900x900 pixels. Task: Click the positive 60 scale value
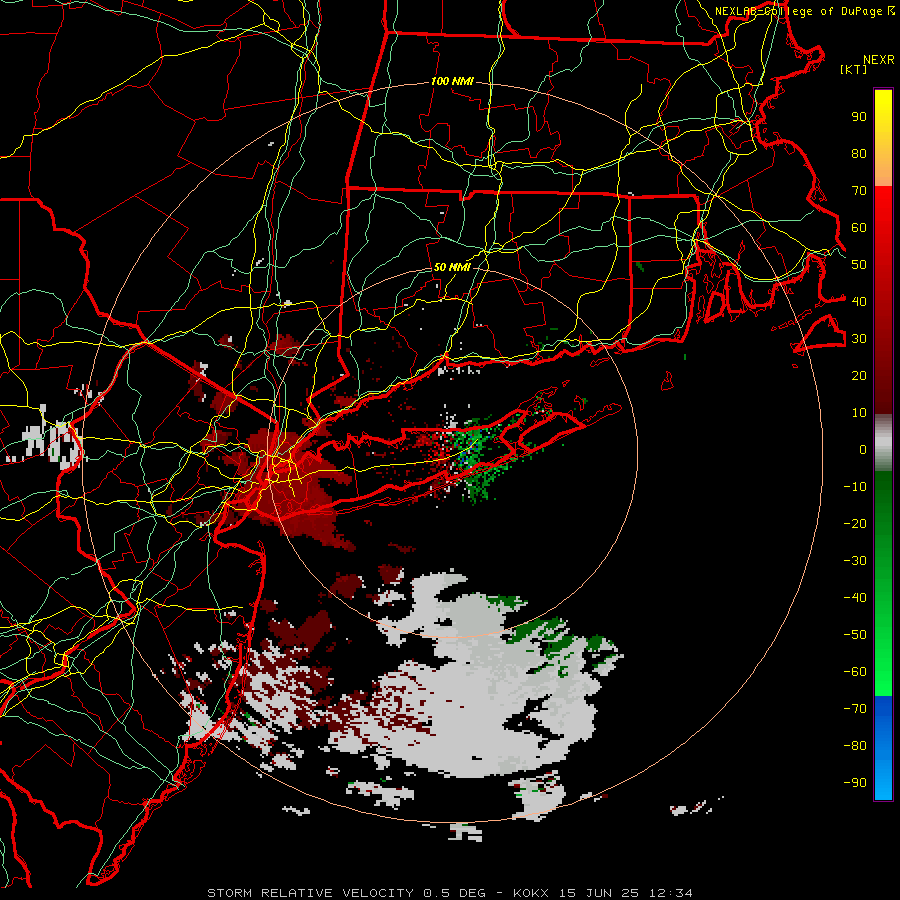click(x=859, y=228)
